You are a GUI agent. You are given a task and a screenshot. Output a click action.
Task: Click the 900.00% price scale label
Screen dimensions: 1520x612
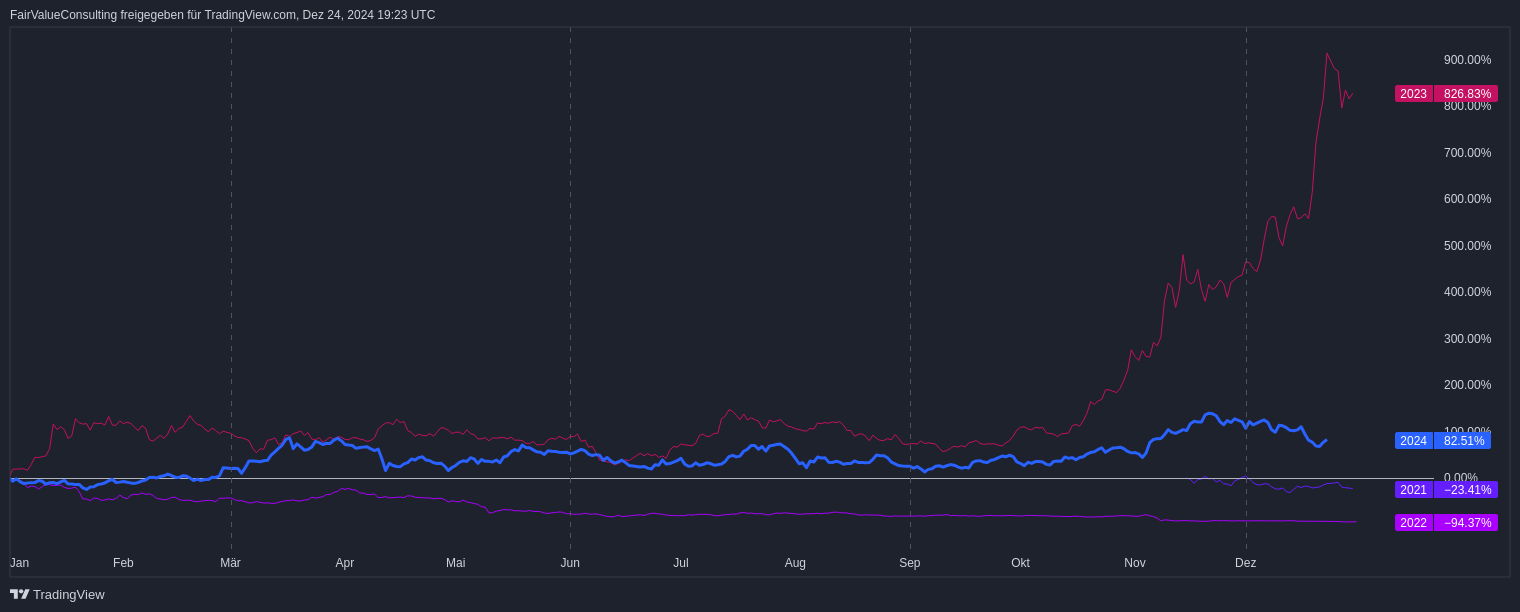coord(1467,60)
